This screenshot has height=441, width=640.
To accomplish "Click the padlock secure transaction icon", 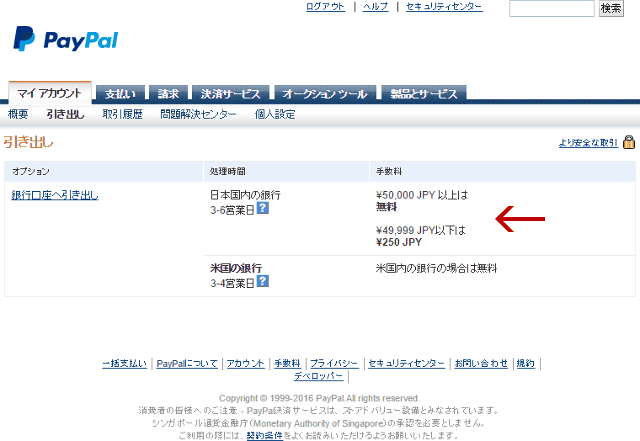I will point(629,142).
